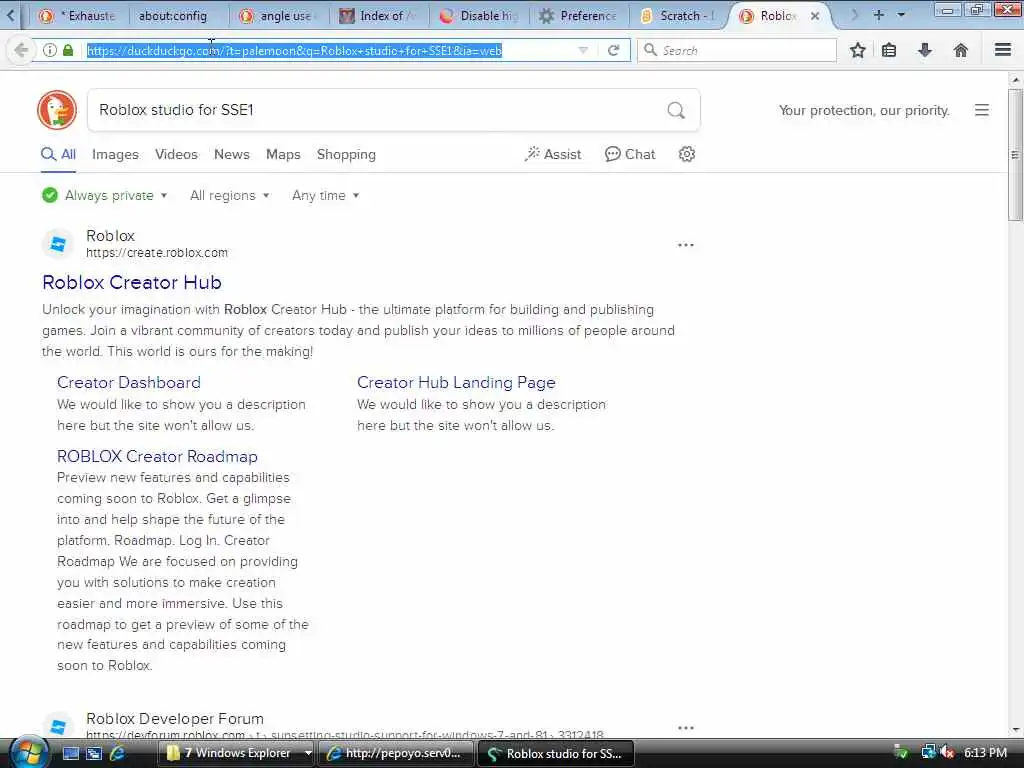Click the Roblox Developer Forum result title
This screenshot has height=768, width=1024.
[x=175, y=718]
